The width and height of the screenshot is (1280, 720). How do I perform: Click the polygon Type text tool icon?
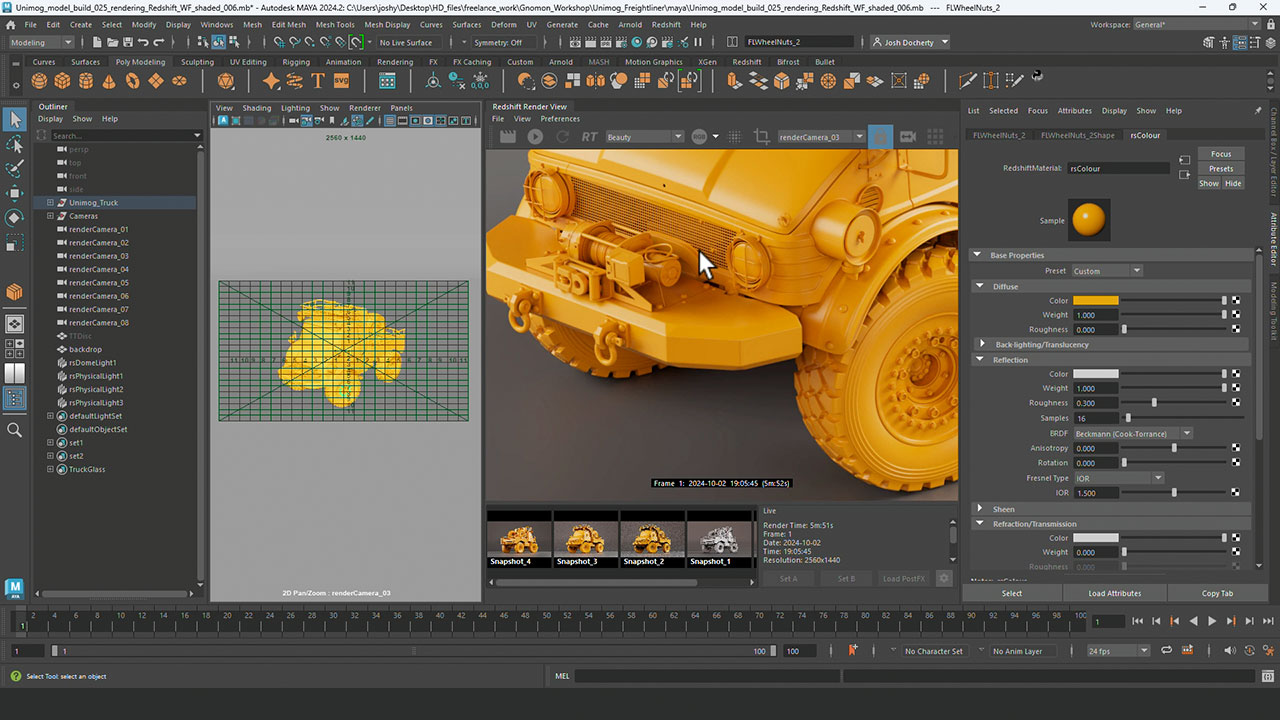pyautogui.click(x=318, y=81)
